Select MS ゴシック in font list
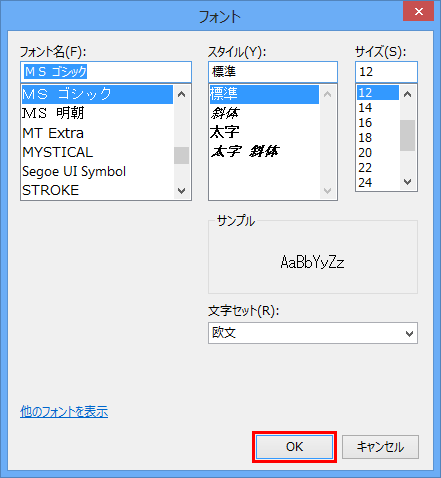This screenshot has width=441, height=478. (x=97, y=94)
